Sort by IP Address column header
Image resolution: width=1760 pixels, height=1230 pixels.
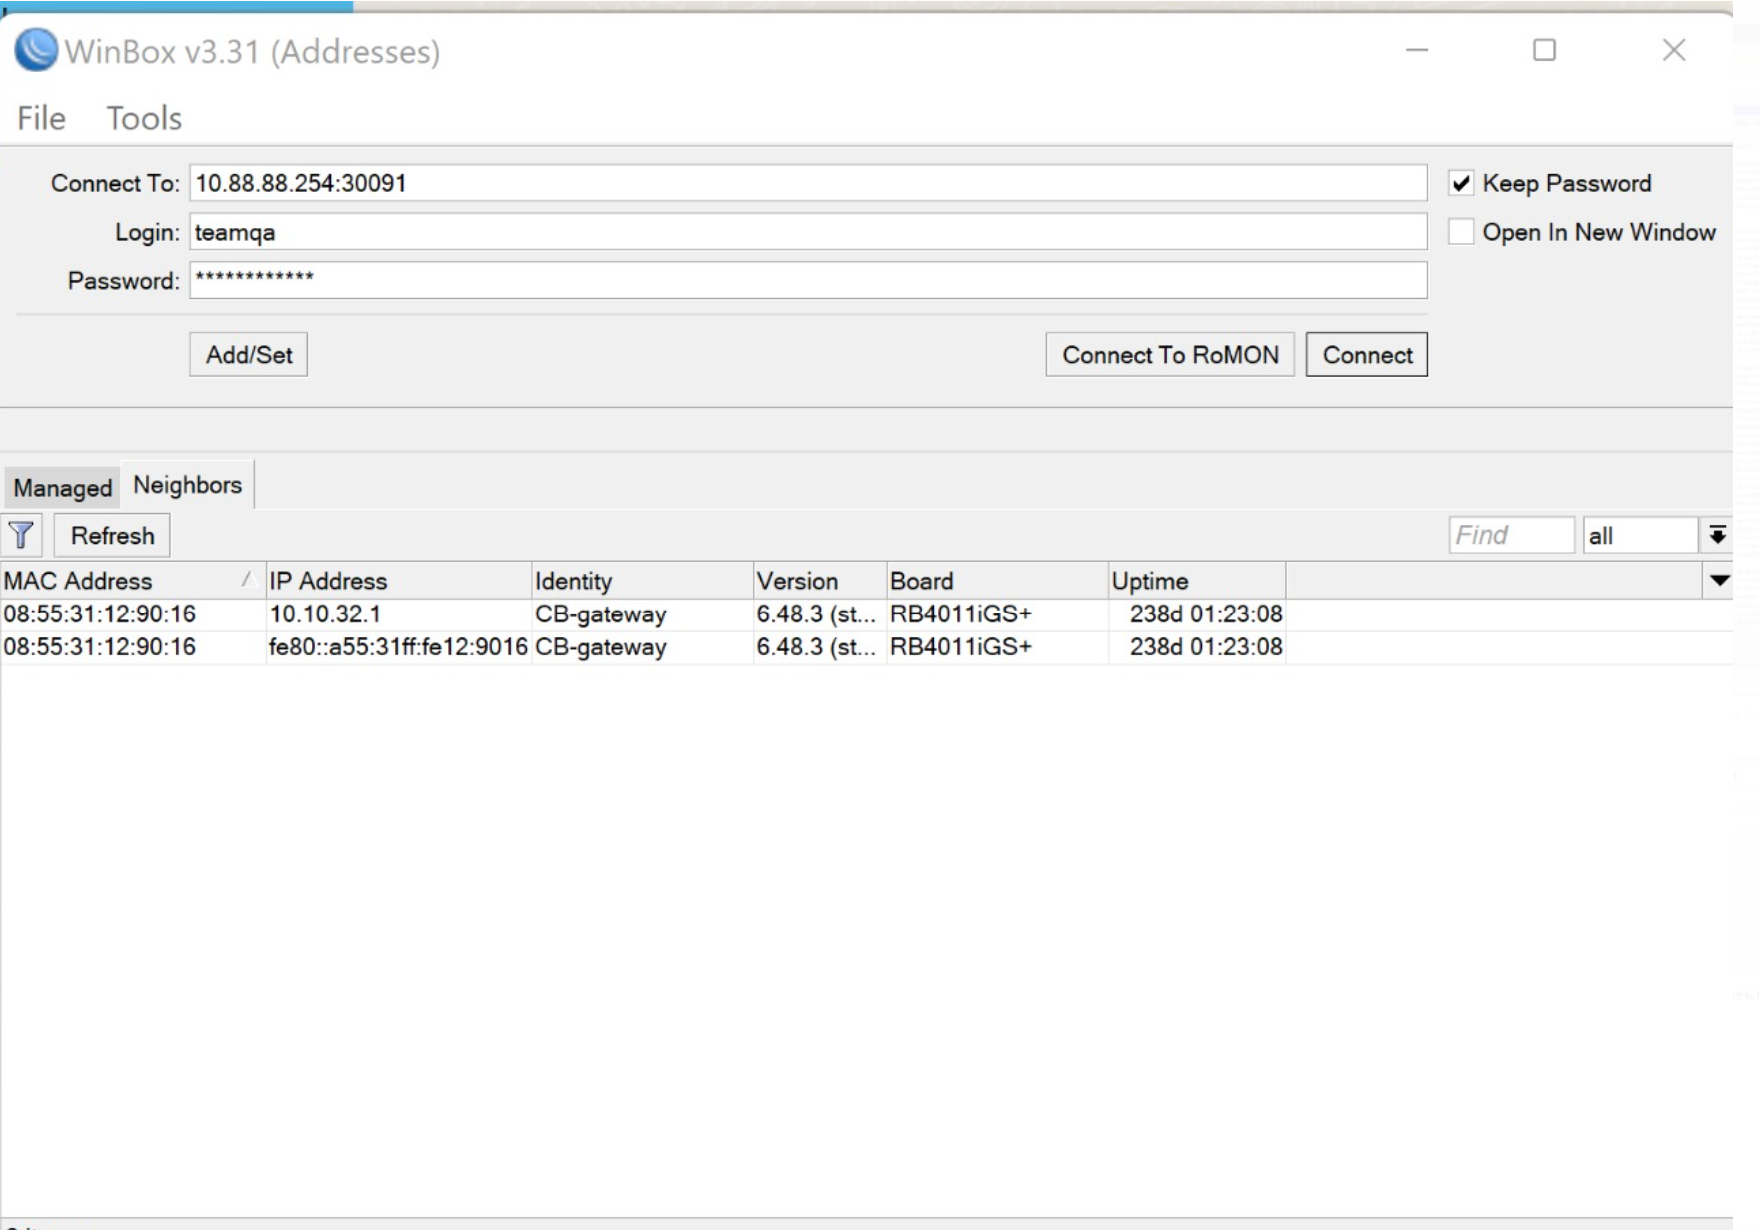coord(398,581)
